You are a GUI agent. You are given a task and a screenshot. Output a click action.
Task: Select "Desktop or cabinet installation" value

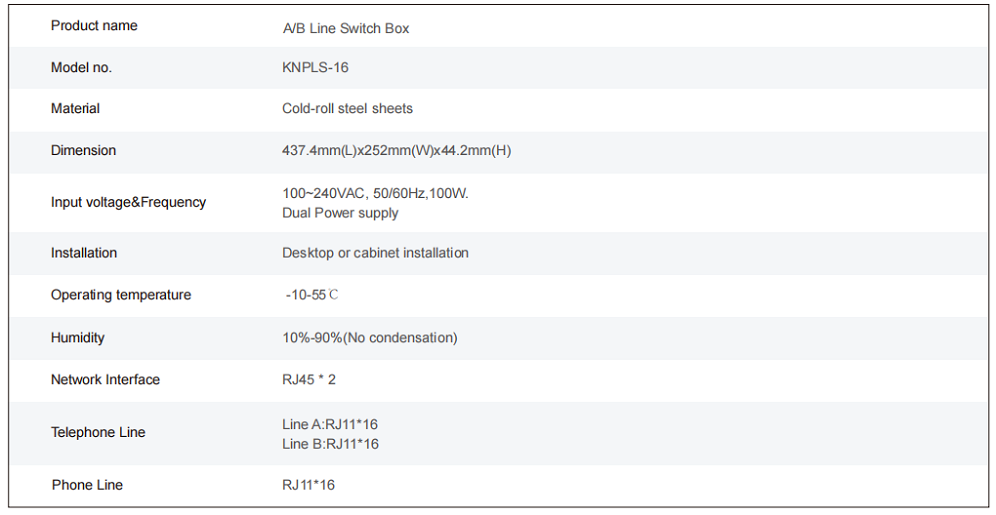click(x=375, y=253)
